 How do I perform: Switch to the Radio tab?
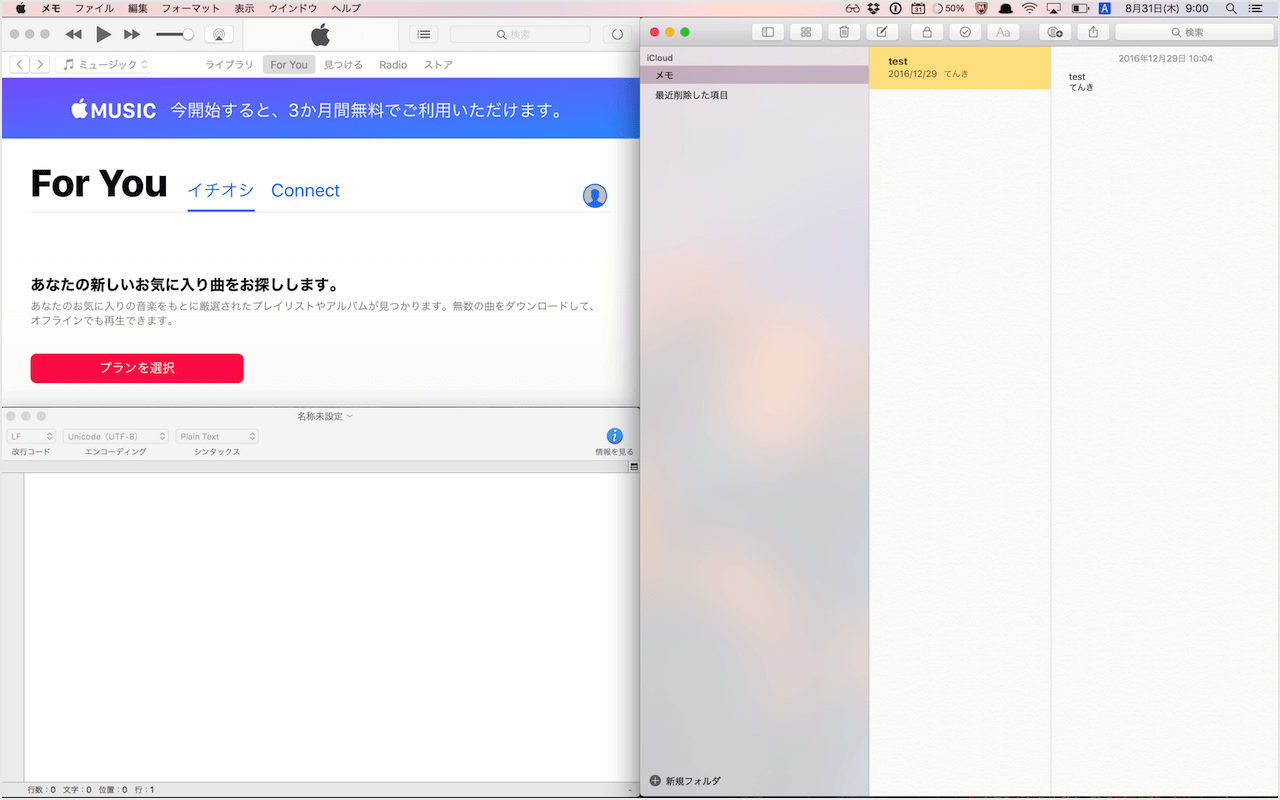pos(393,64)
